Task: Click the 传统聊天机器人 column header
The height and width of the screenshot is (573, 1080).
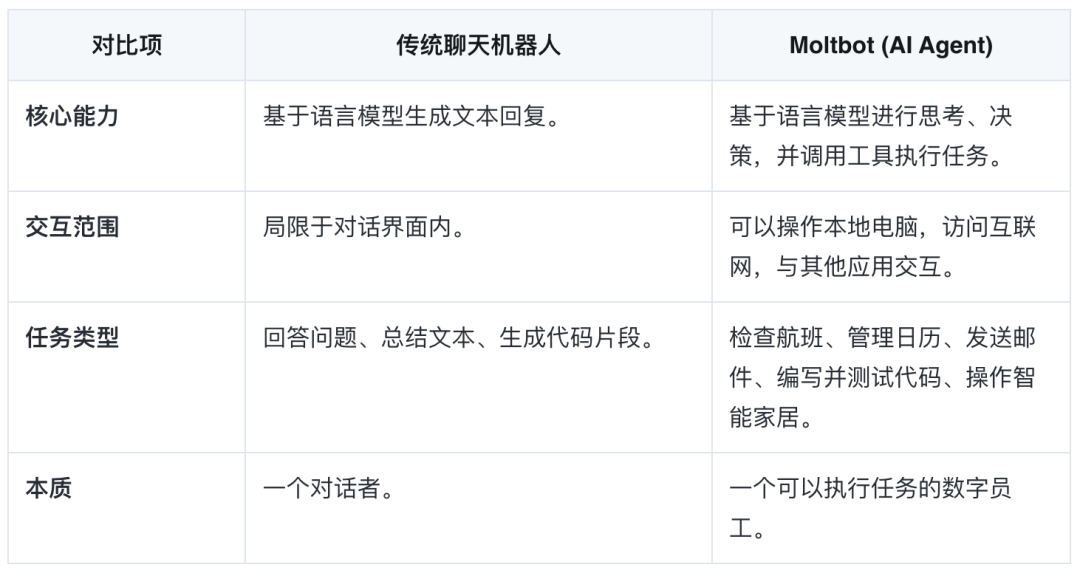Action: pyautogui.click(x=478, y=45)
